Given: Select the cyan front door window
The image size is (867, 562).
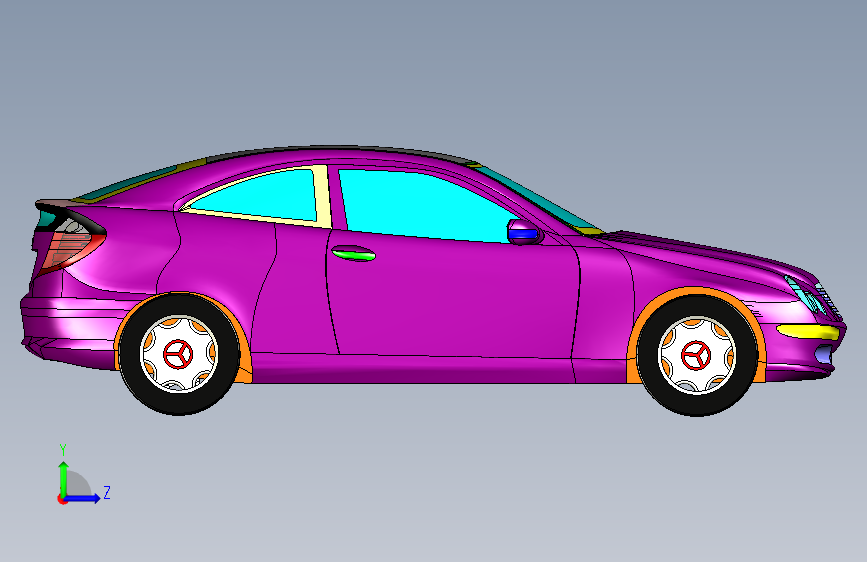Looking at the screenshot, I should tap(425, 205).
